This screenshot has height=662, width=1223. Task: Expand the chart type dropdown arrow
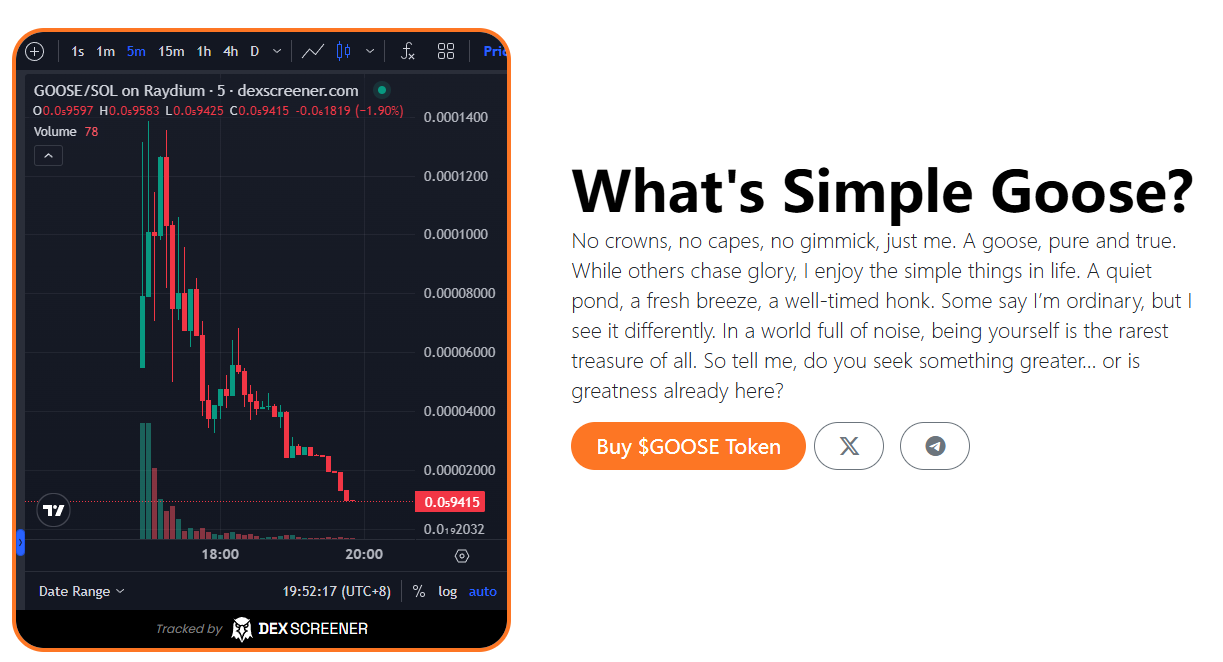[x=370, y=51]
